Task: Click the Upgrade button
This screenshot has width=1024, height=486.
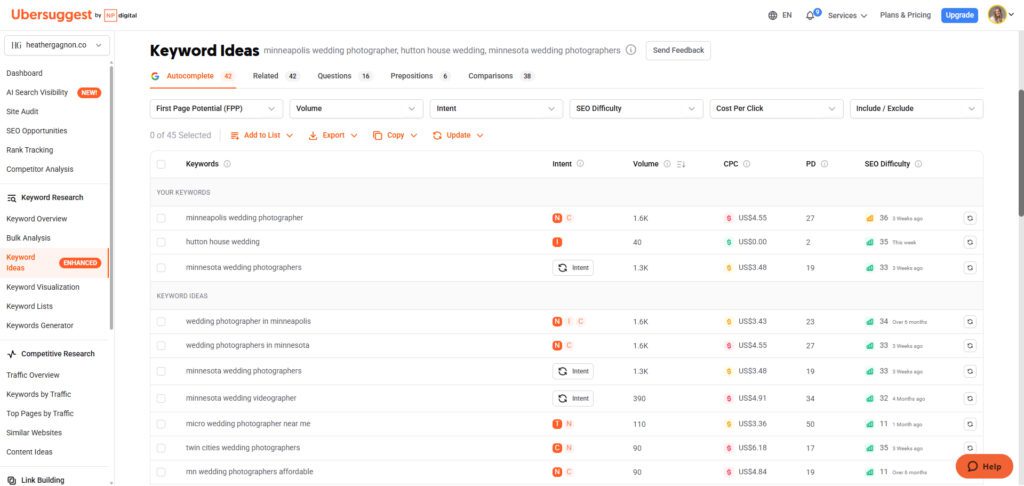Action: [x=959, y=15]
